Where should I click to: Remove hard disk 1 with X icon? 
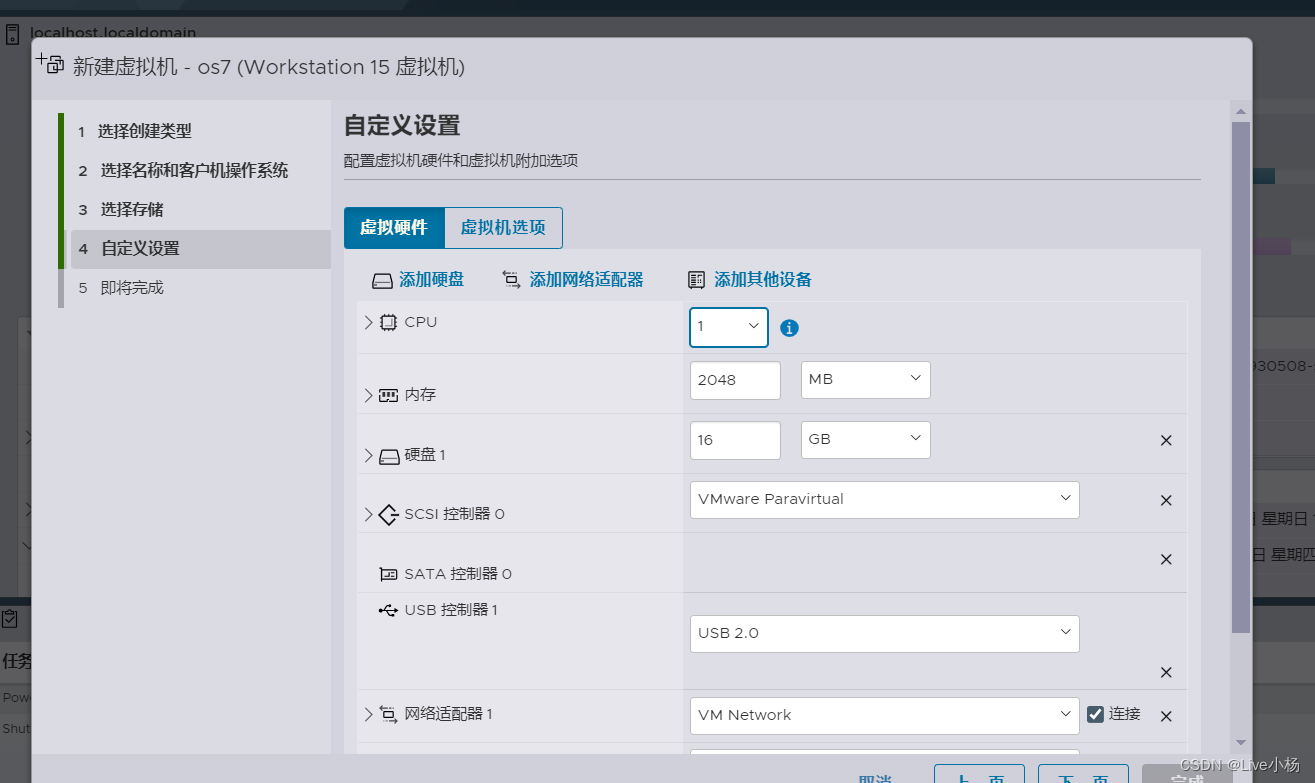tap(1166, 440)
